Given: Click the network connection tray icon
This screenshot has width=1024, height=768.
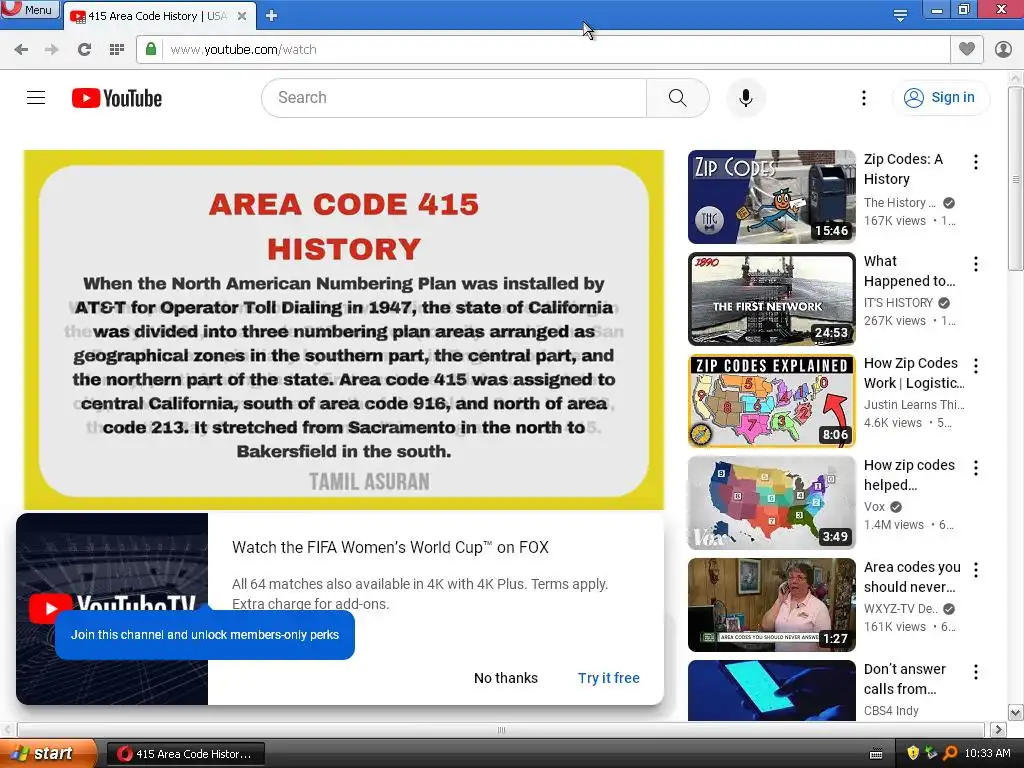Looking at the screenshot, I should 931,753.
